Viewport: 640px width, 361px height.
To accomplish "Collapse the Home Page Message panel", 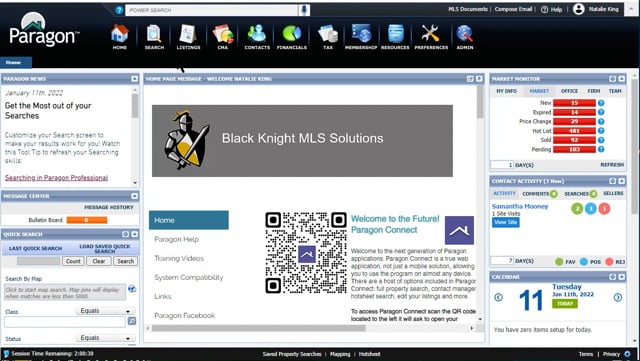I will click(479, 79).
